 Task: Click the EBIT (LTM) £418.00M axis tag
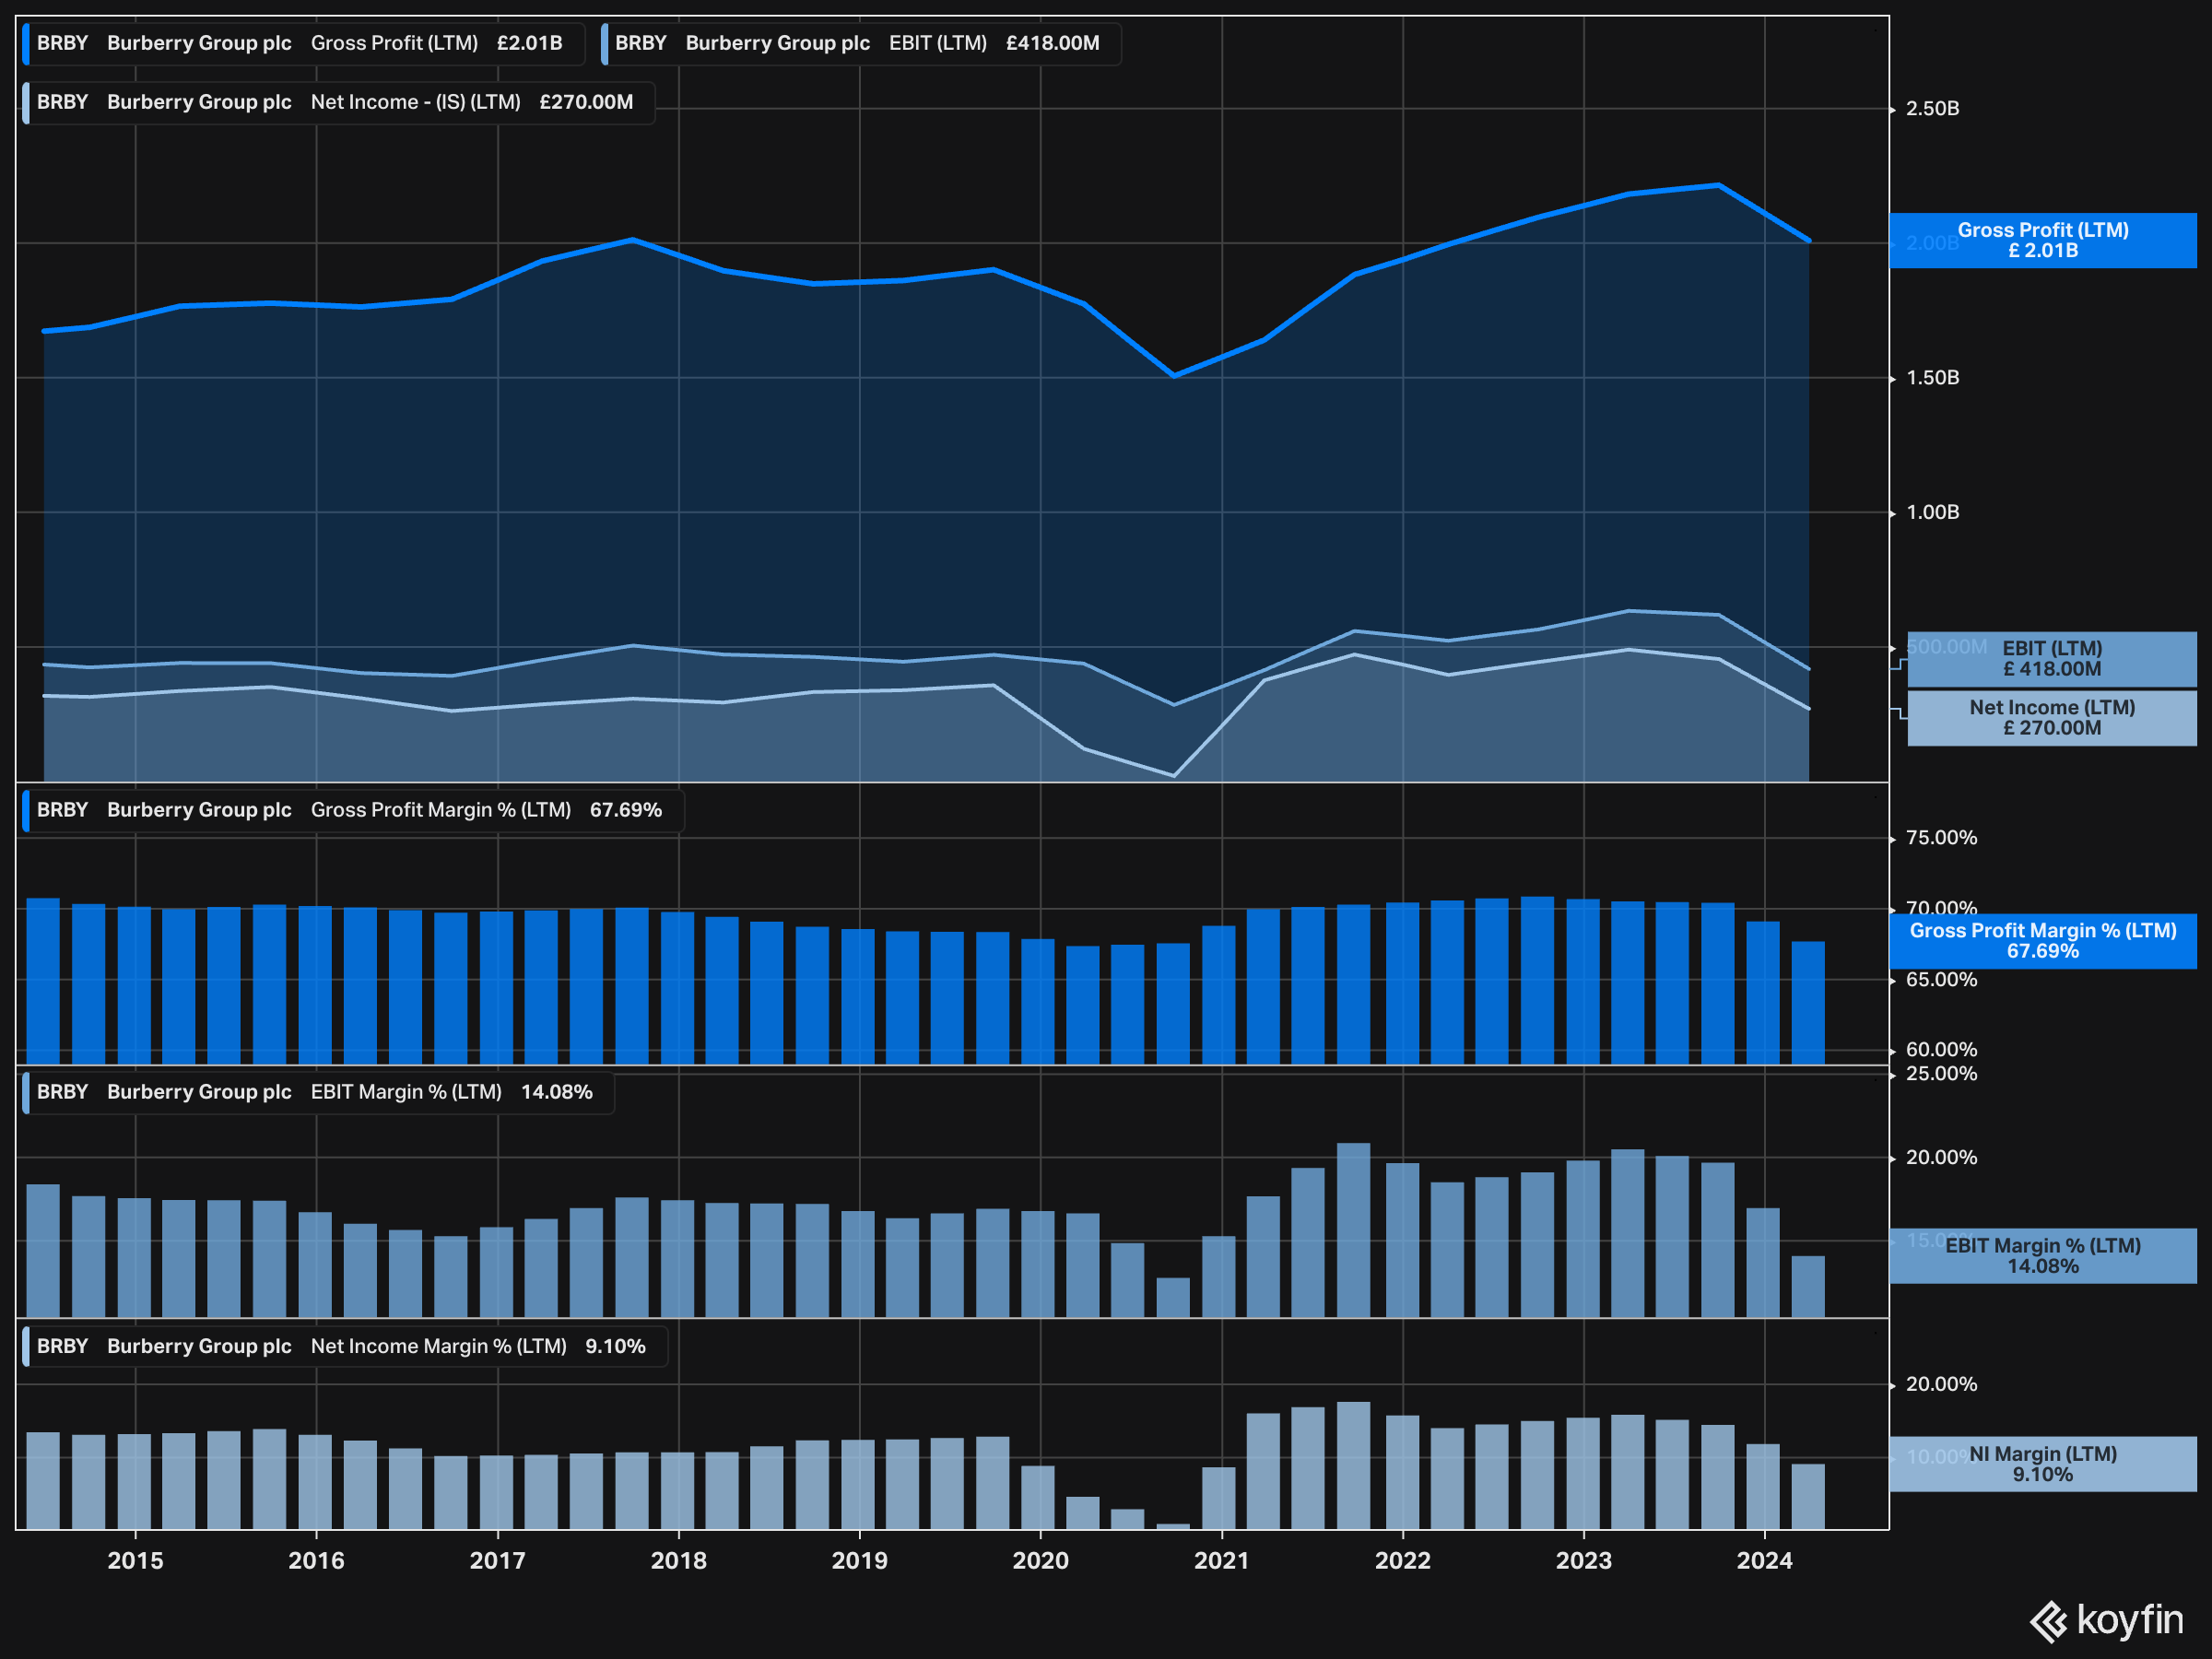click(2051, 659)
